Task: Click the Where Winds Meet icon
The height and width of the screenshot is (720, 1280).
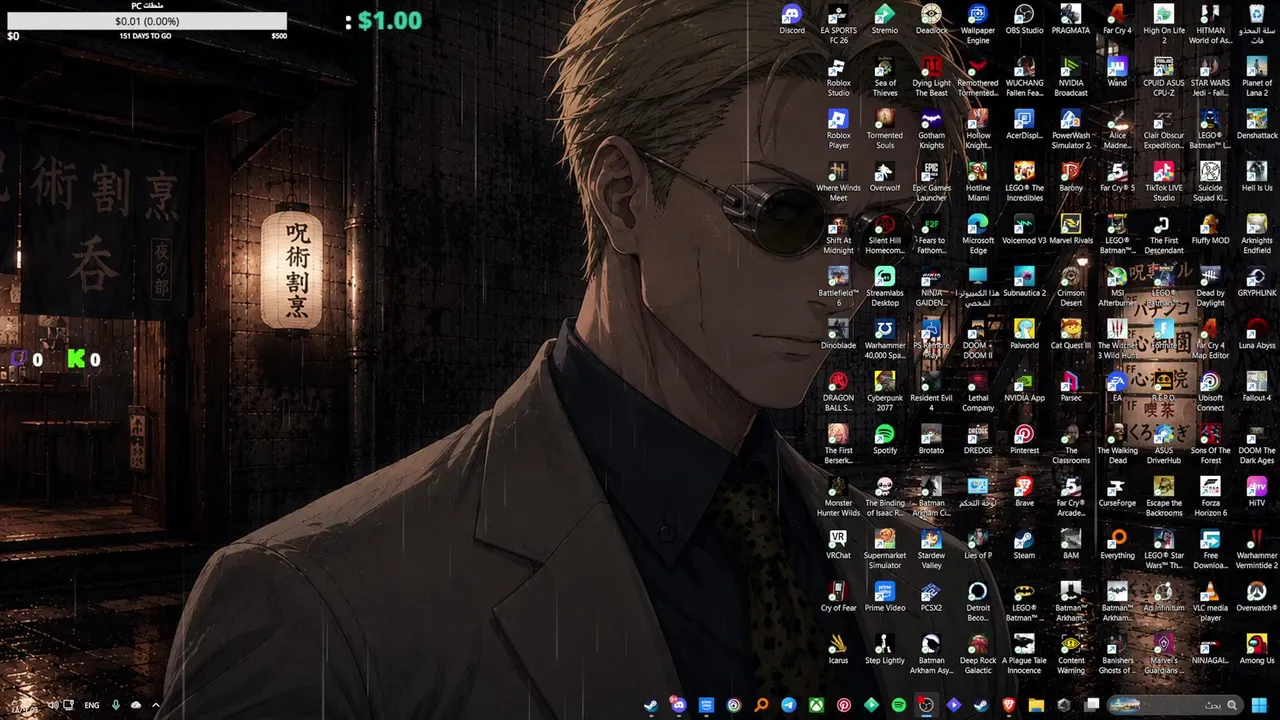Action: [x=838, y=182]
